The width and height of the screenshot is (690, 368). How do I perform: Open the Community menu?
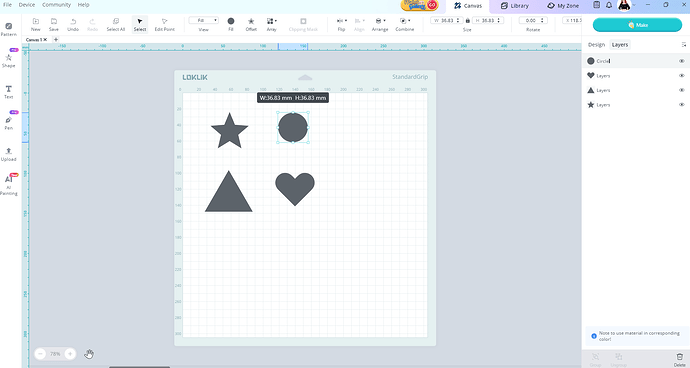56,5
